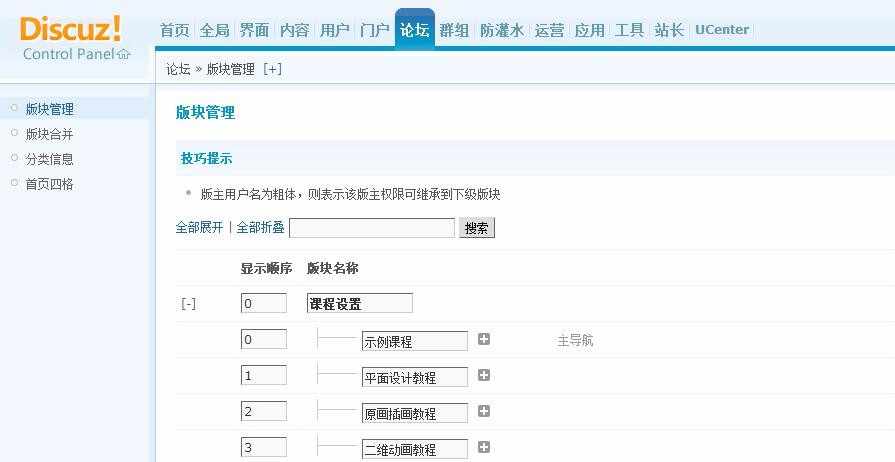
Task: Click the 全部展开 link
Action: (199, 227)
